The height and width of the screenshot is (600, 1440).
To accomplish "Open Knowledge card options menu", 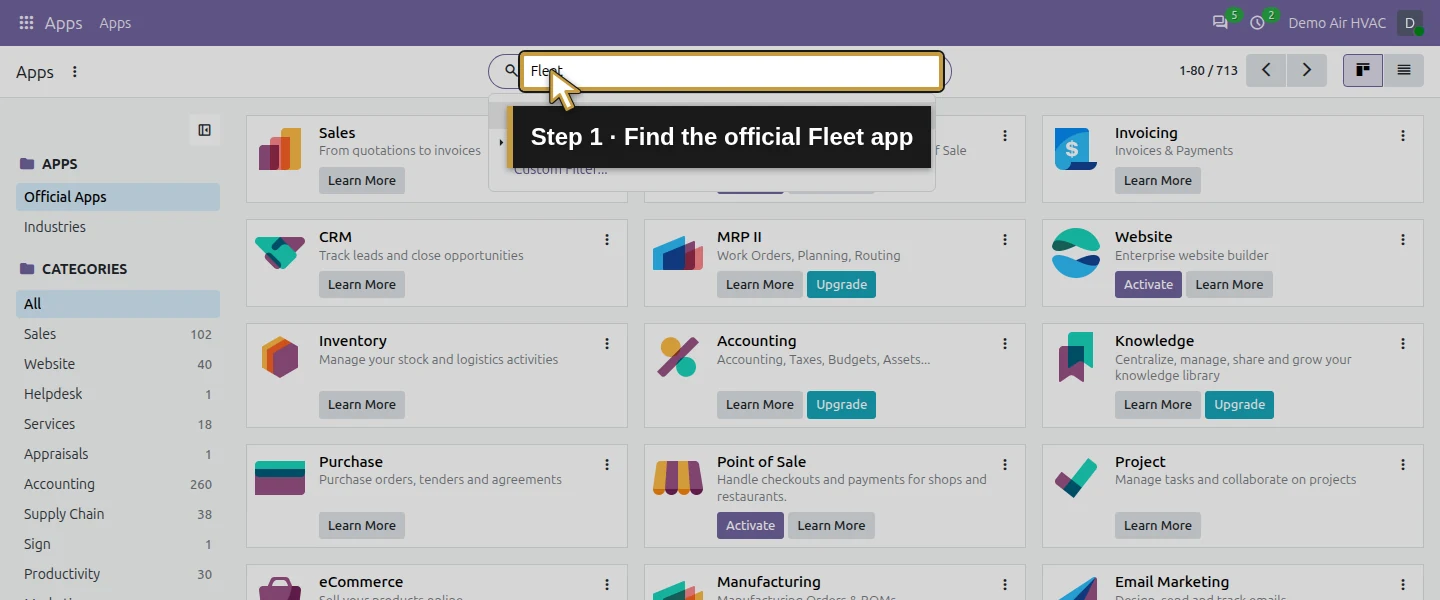I will (x=1403, y=344).
